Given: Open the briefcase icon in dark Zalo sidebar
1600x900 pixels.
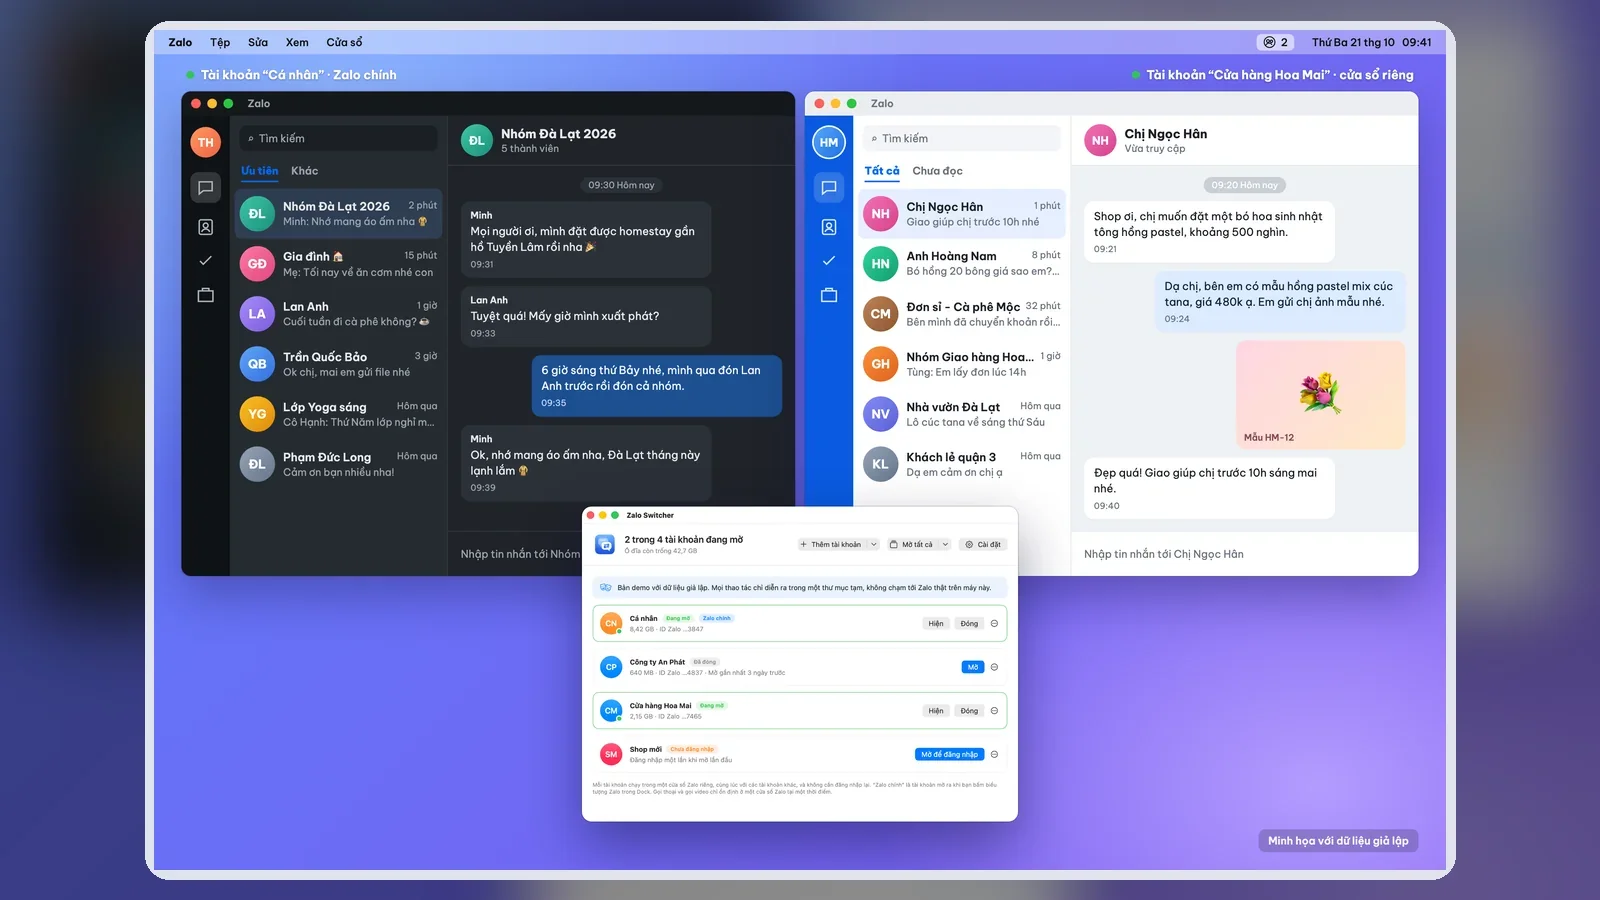Looking at the screenshot, I should (205, 295).
